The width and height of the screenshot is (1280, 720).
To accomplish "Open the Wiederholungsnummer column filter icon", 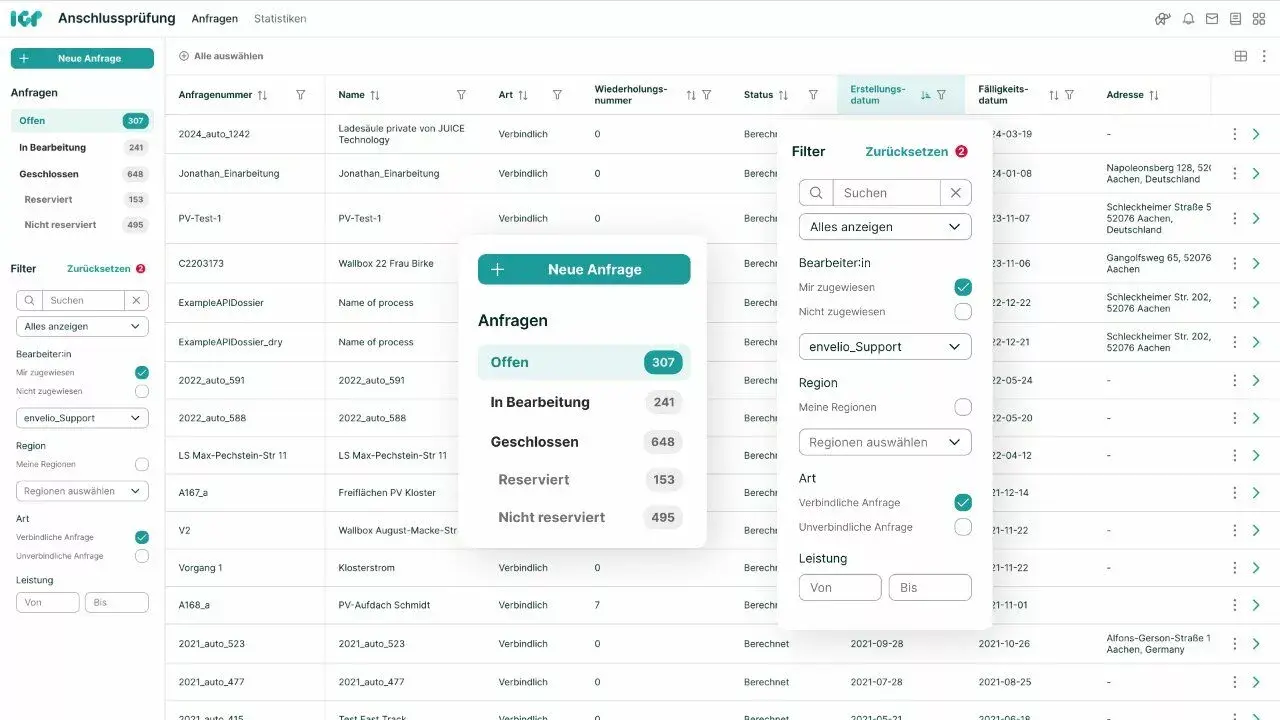I will coord(707,95).
